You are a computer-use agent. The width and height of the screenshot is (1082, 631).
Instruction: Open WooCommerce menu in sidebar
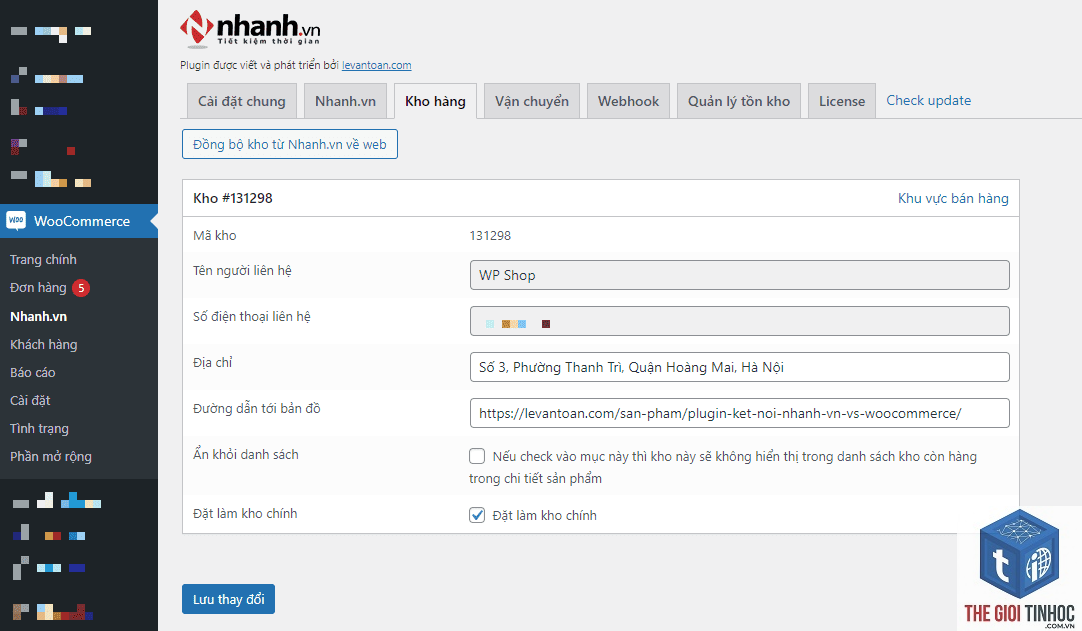79,221
